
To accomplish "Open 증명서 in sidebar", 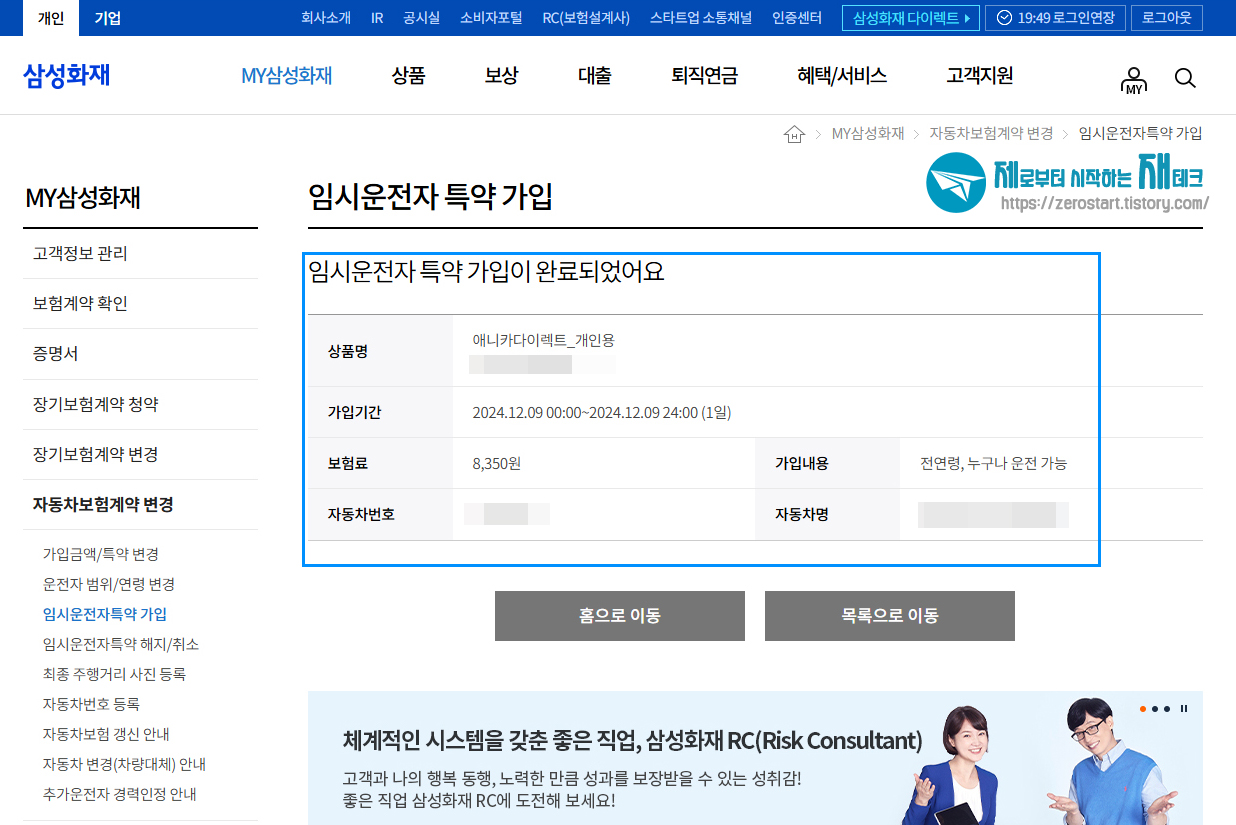I will pyautogui.click(x=140, y=354).
